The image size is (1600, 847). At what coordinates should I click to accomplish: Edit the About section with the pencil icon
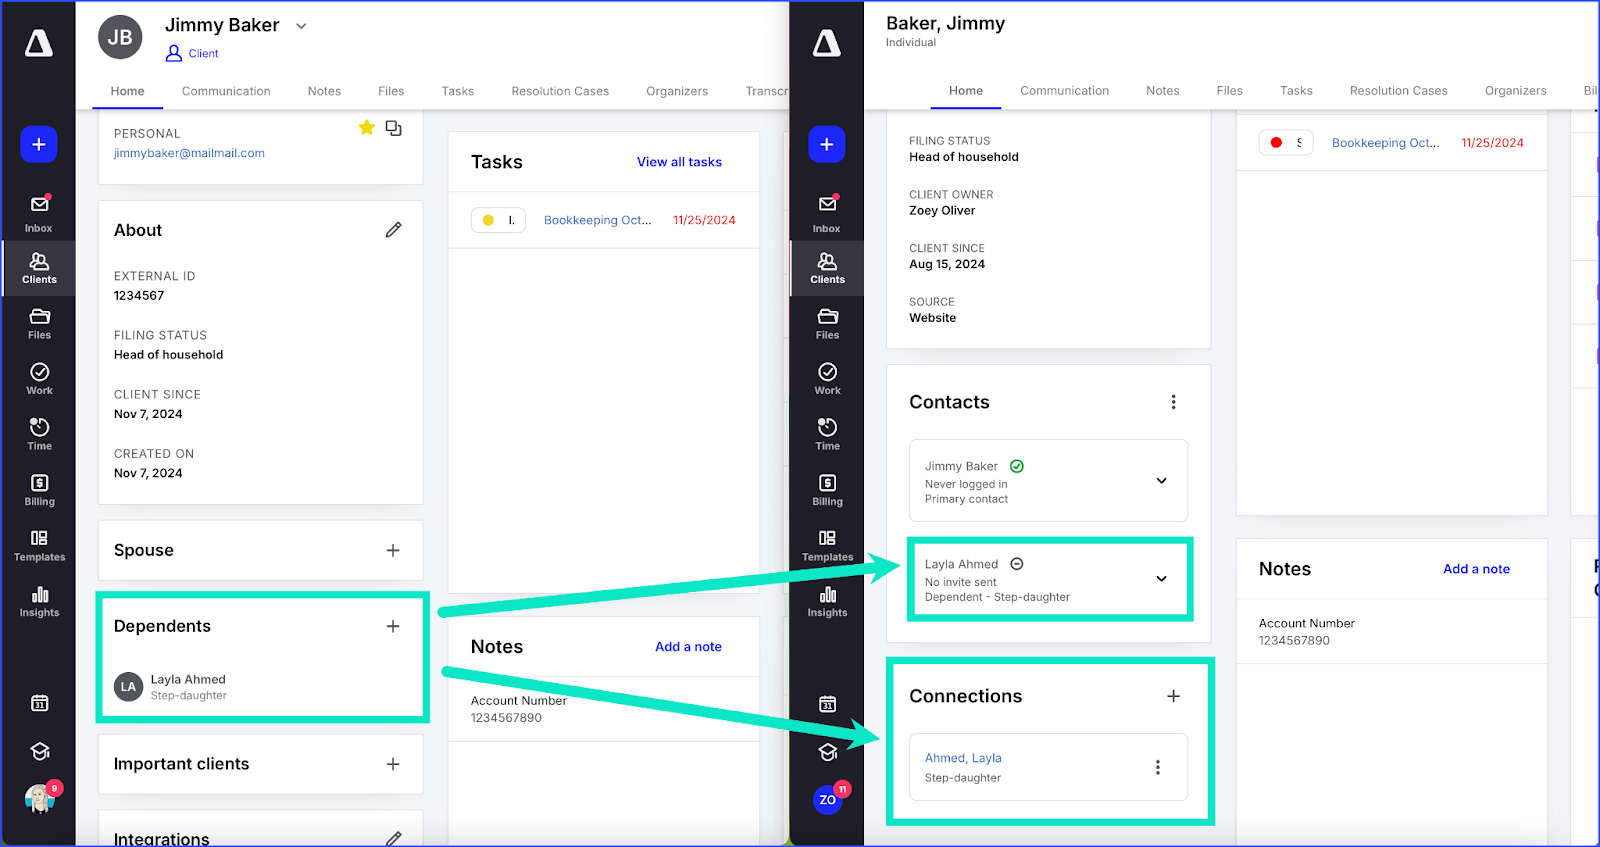tap(394, 230)
